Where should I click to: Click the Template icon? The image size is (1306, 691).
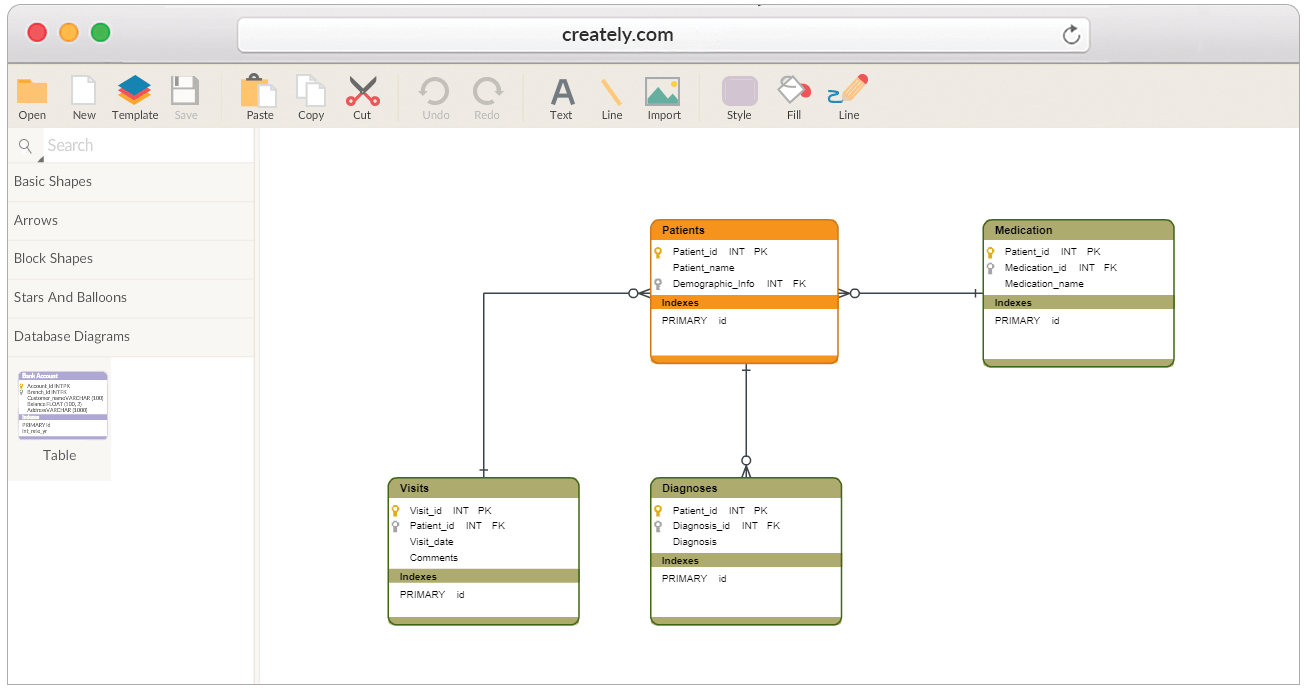click(134, 95)
